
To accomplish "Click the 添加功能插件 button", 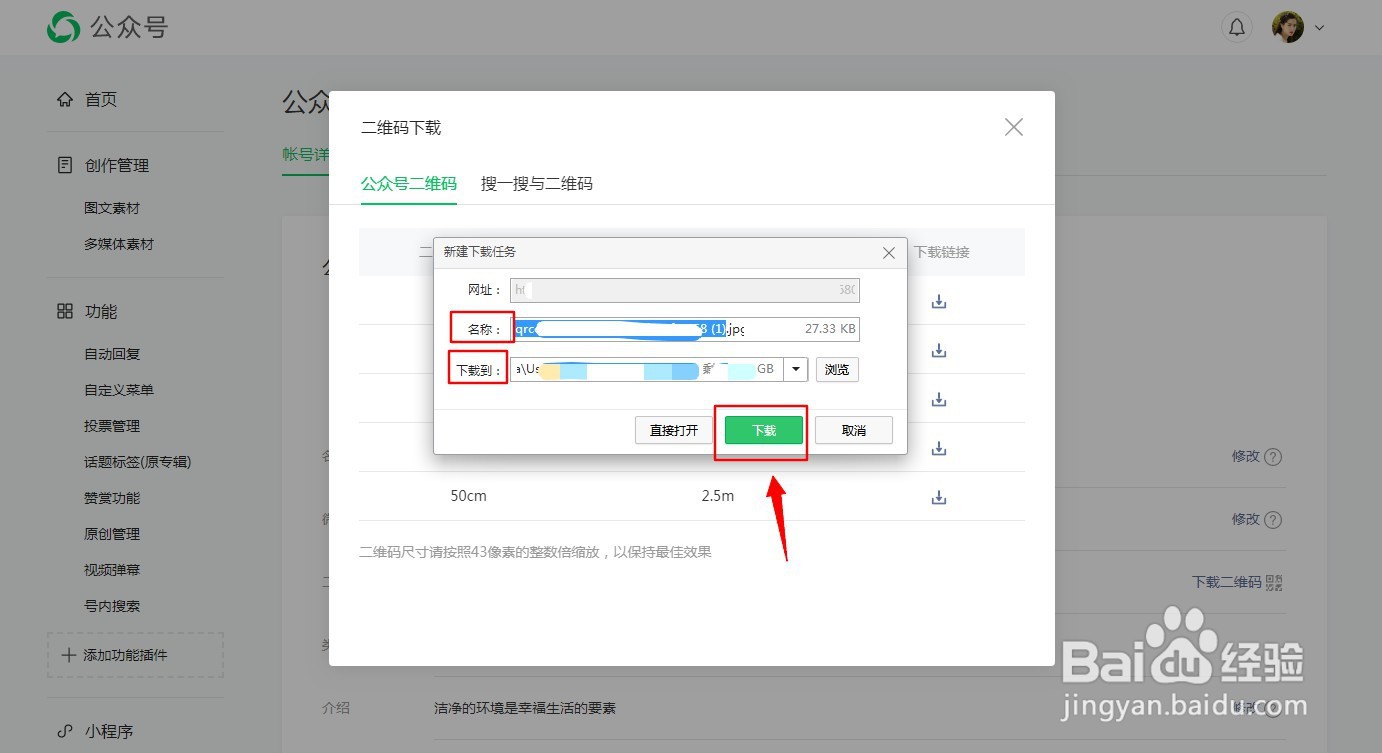I will click(x=135, y=655).
